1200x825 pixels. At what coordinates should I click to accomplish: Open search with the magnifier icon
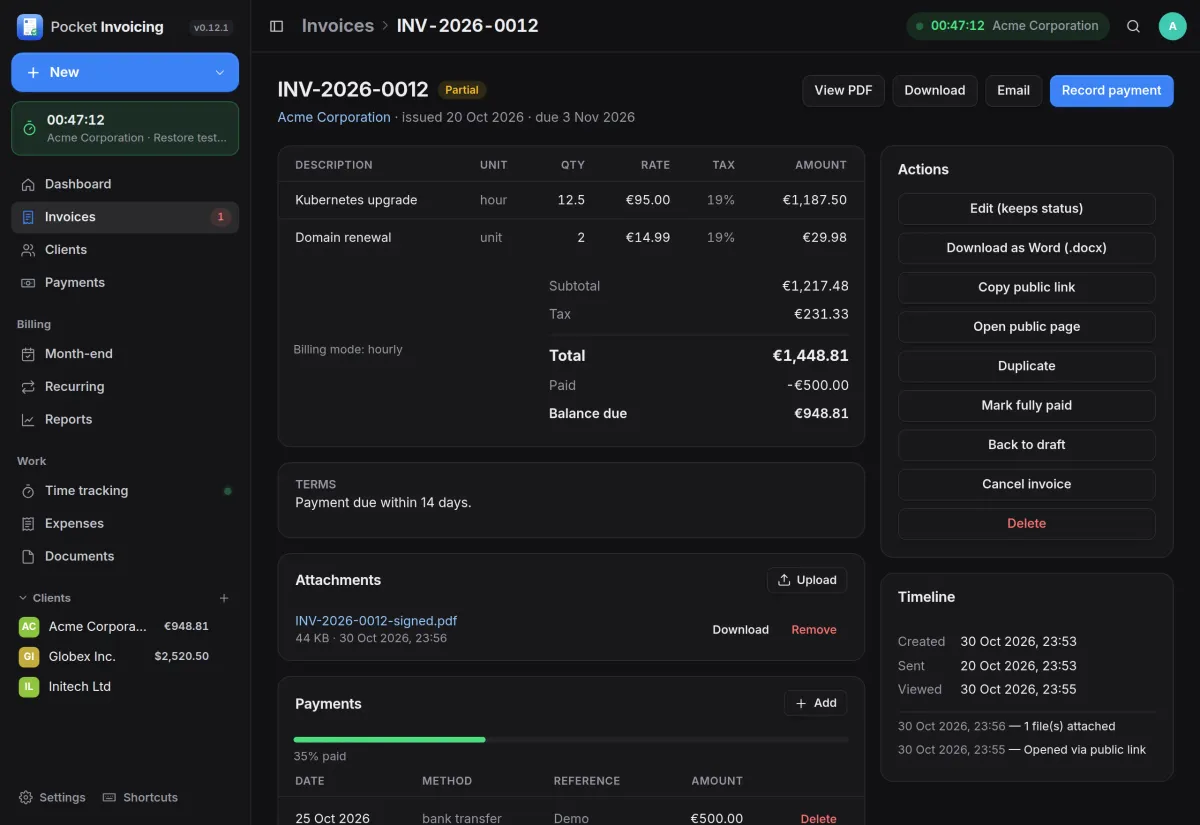tap(1133, 26)
